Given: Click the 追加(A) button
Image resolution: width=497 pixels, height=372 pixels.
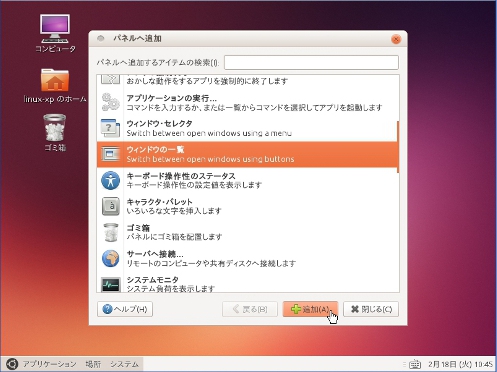Looking at the screenshot, I should coord(310,309).
